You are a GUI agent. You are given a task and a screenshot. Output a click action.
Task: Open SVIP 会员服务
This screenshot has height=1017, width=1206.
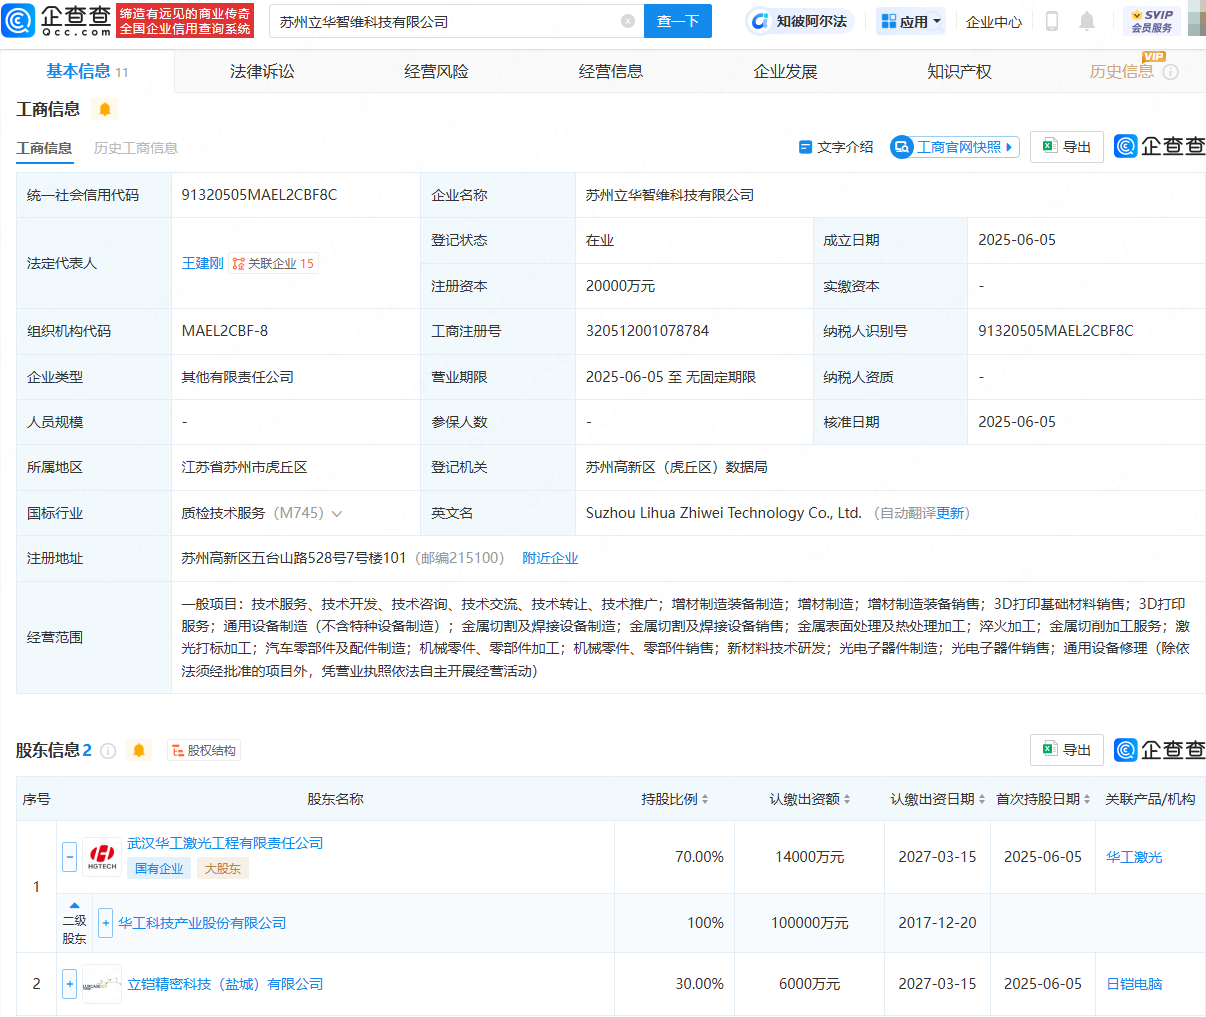1152,21
